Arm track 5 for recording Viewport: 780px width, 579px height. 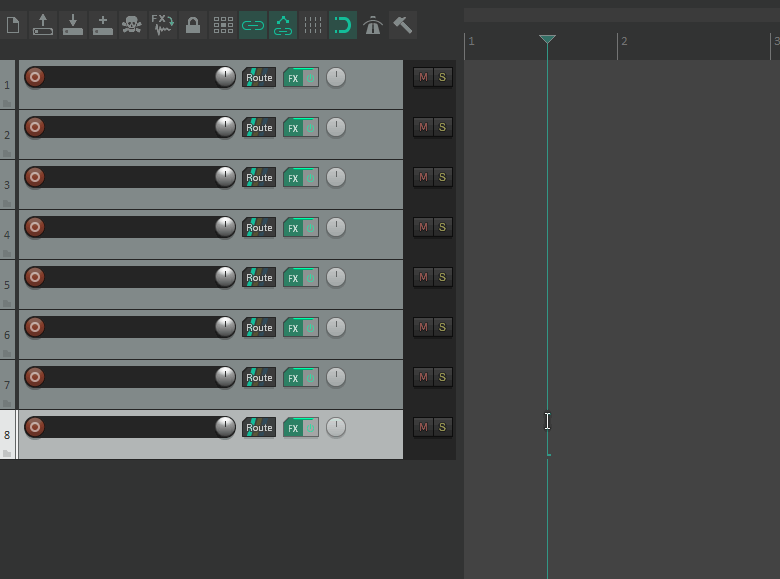[35, 277]
